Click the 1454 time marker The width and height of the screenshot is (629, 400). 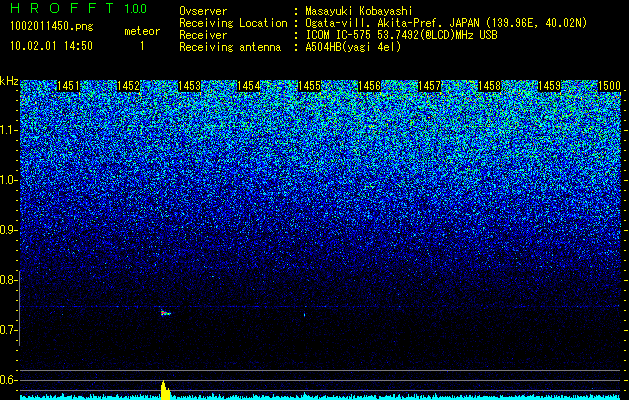249,86
